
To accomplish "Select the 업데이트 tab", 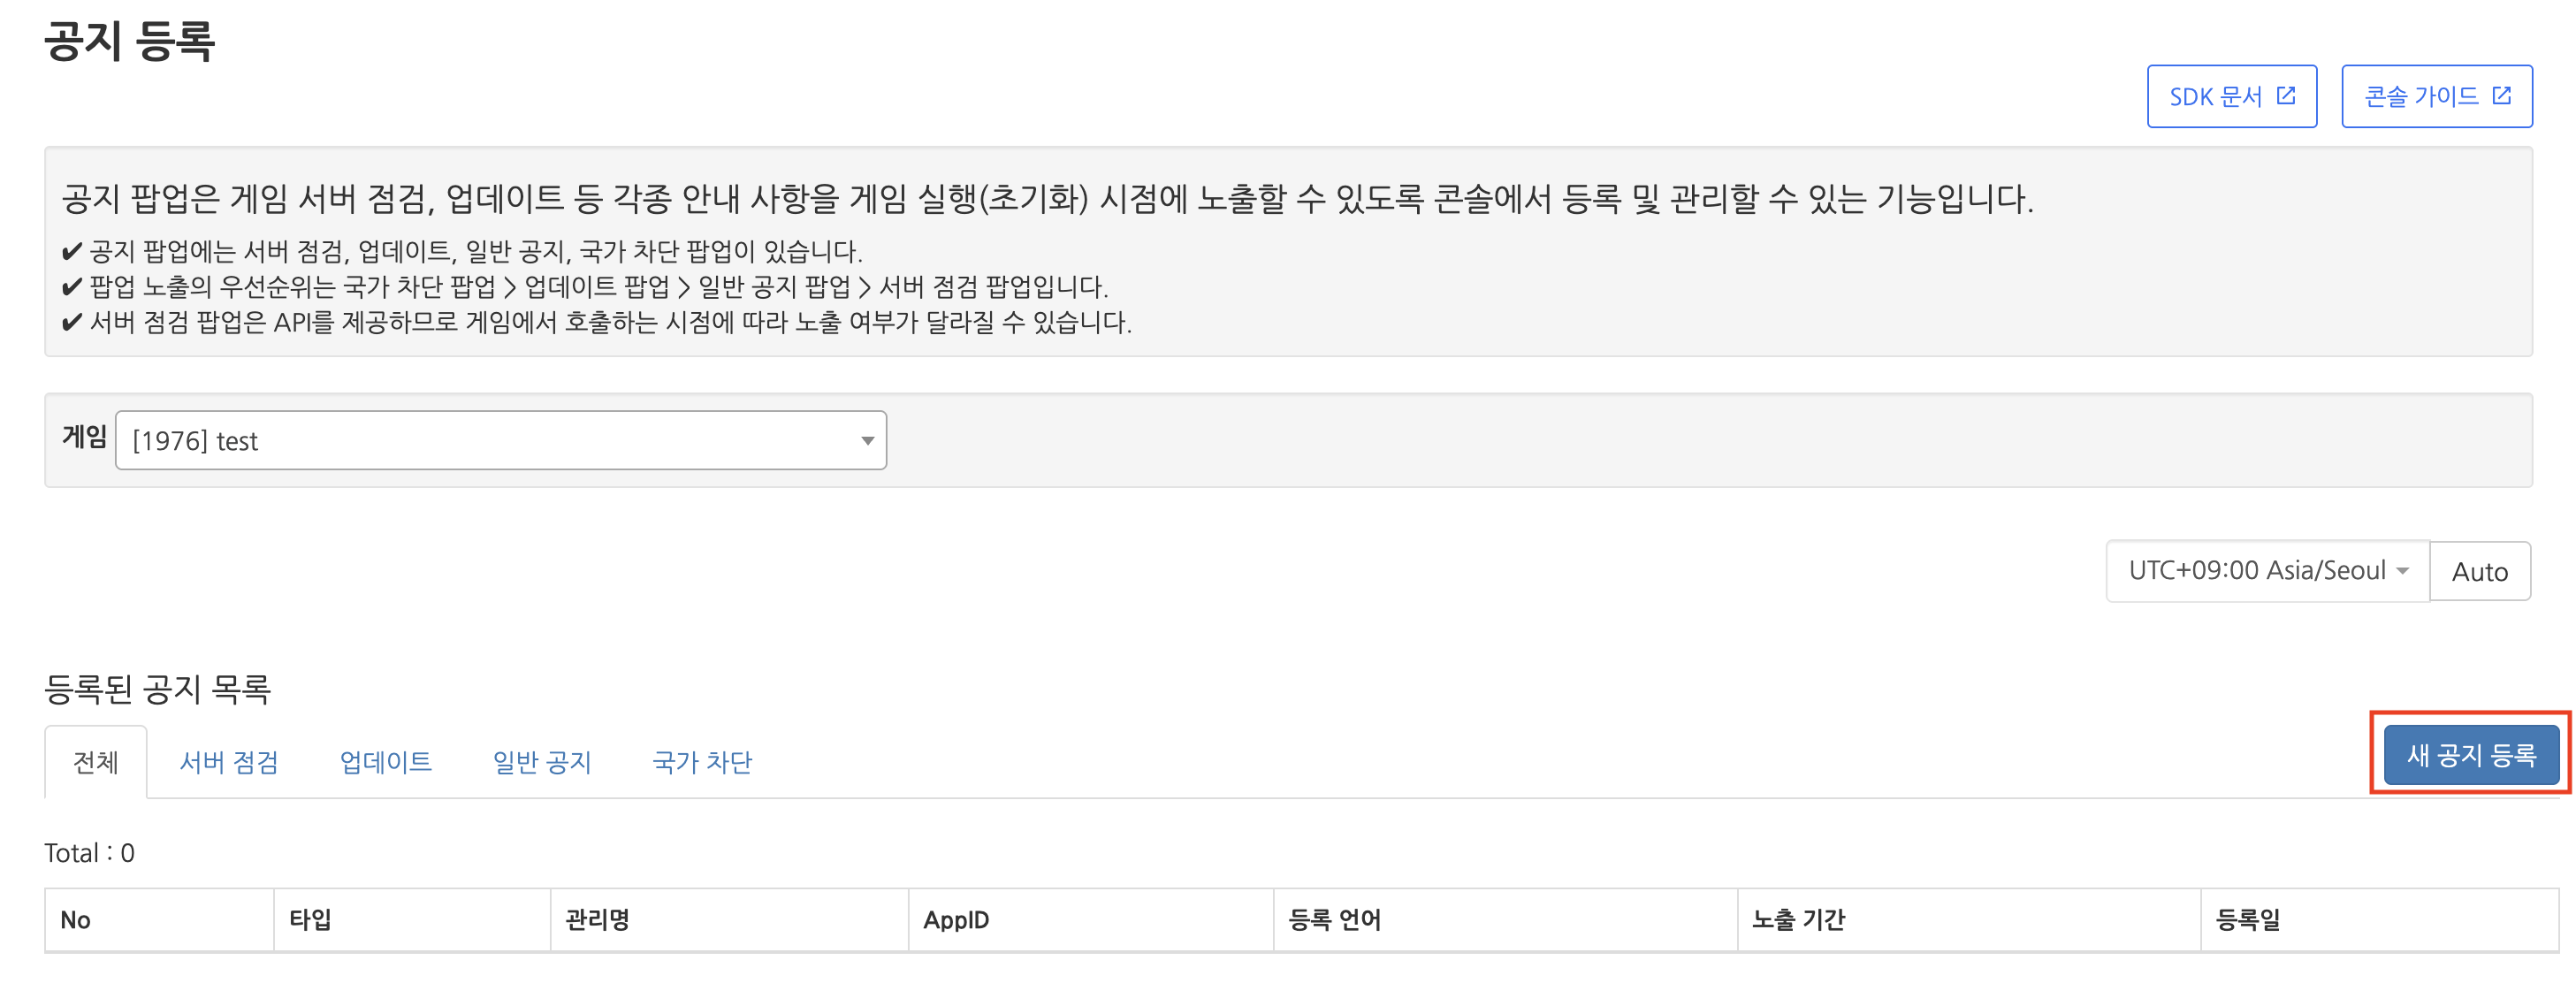I will [385, 762].
